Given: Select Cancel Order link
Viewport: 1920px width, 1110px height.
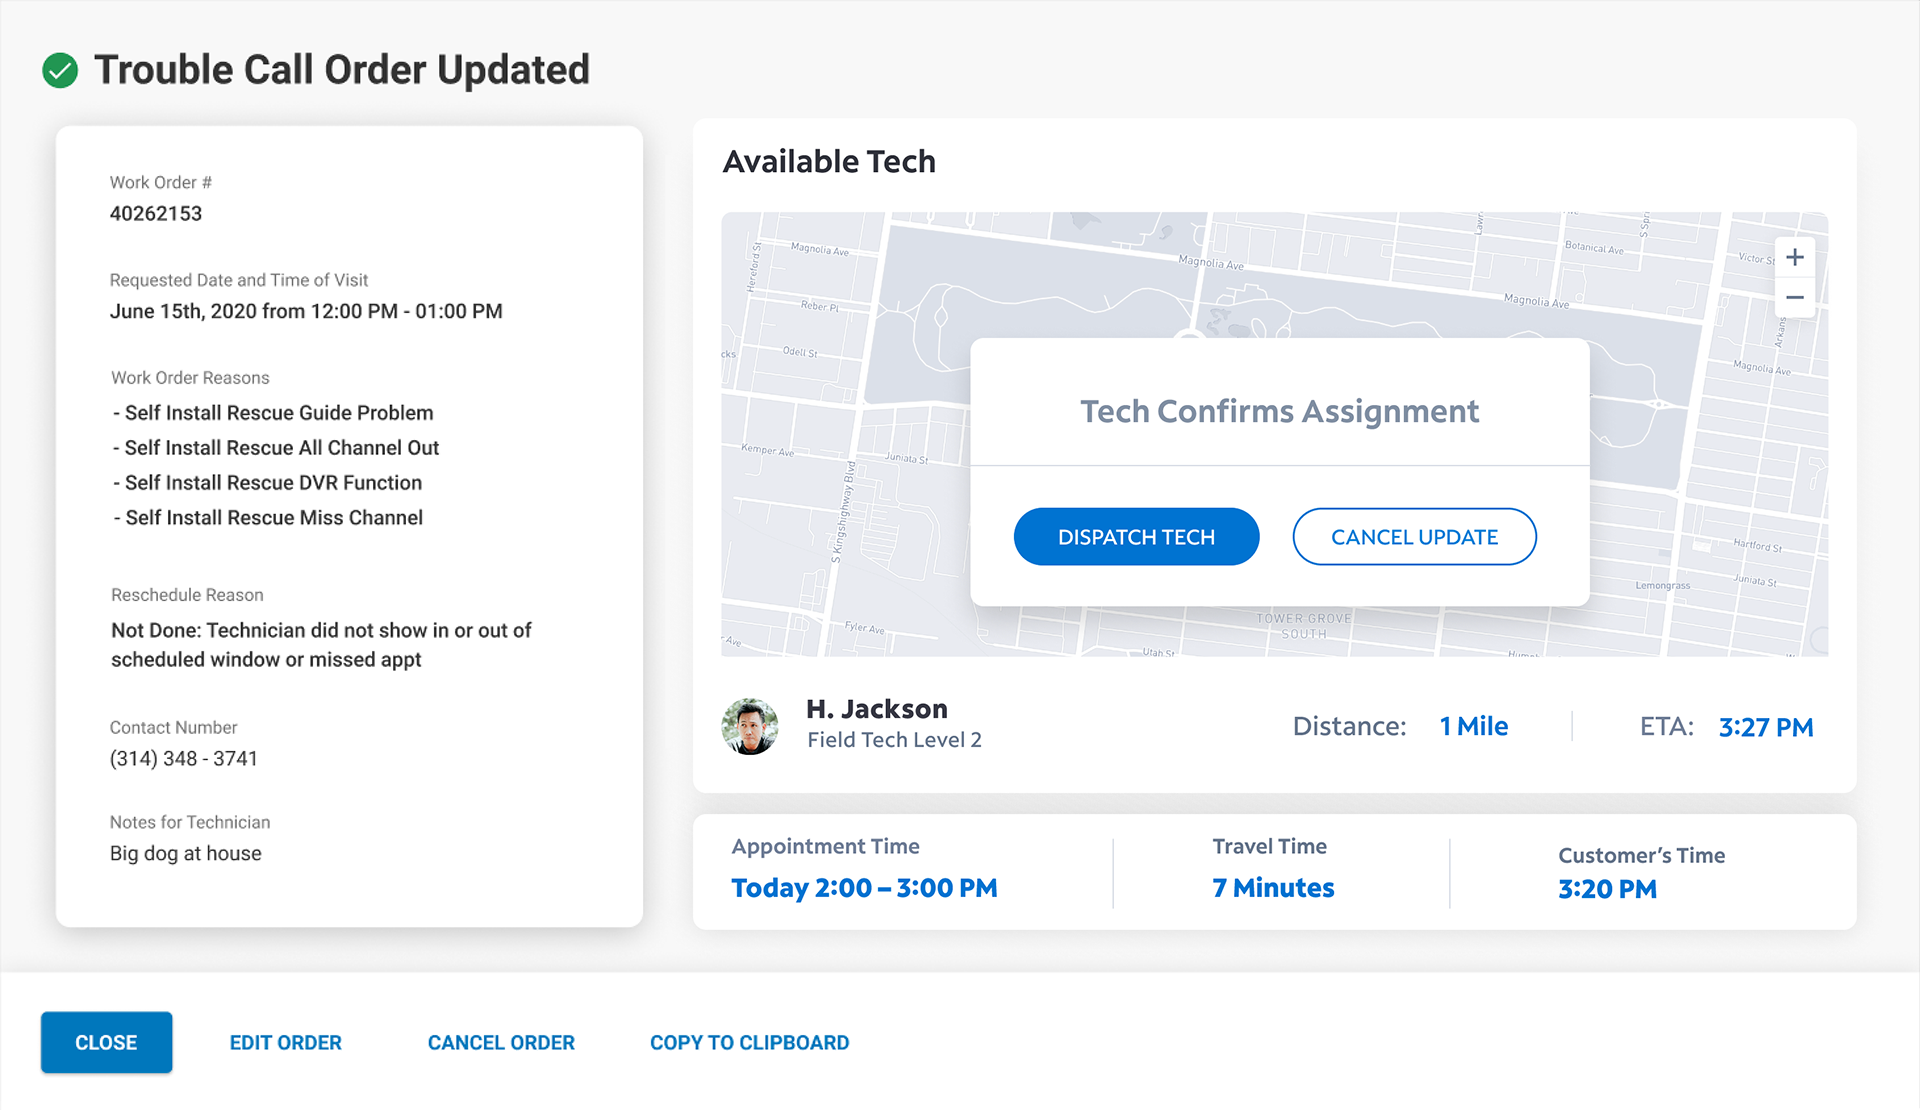Looking at the screenshot, I should tap(501, 1042).
